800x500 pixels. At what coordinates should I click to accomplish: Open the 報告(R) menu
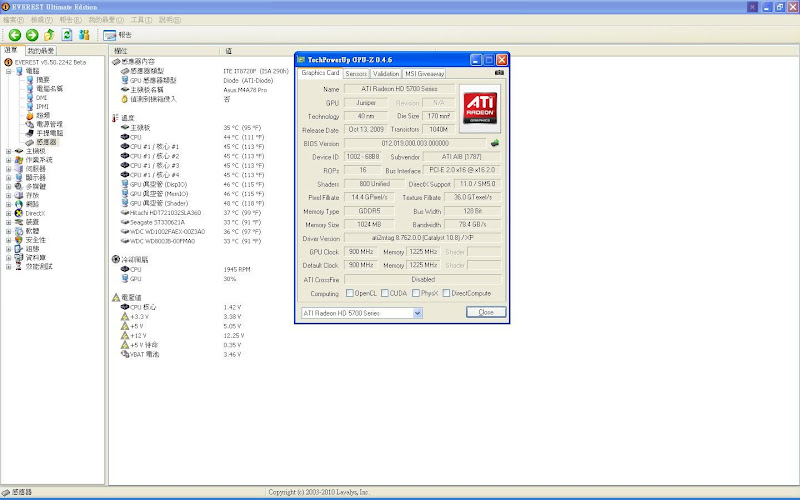70,19
